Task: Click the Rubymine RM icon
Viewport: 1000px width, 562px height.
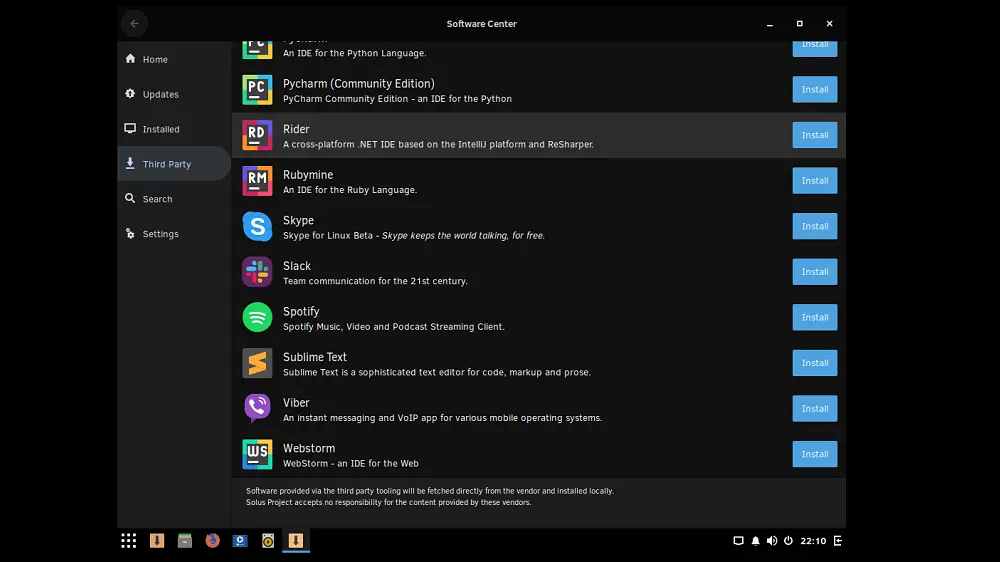Action: click(257, 181)
